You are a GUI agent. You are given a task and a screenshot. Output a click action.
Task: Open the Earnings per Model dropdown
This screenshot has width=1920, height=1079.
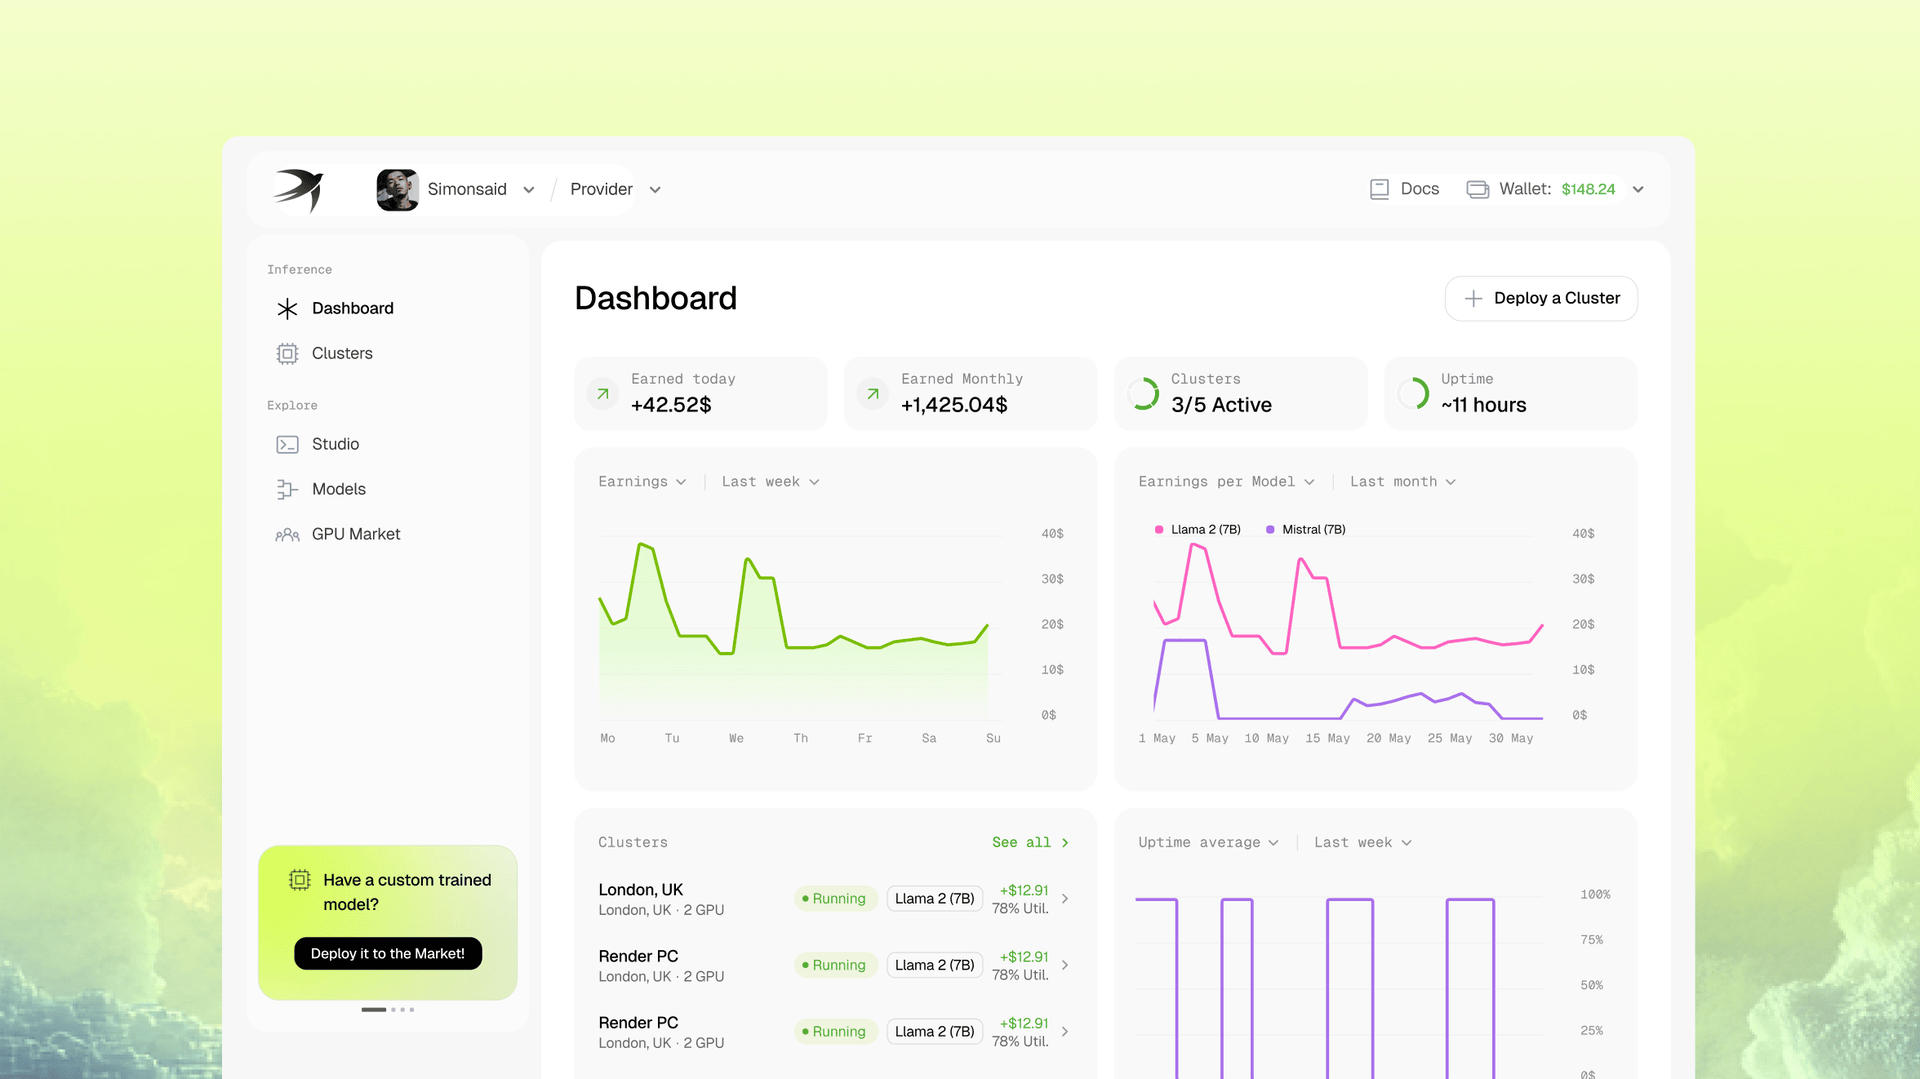click(x=1226, y=482)
